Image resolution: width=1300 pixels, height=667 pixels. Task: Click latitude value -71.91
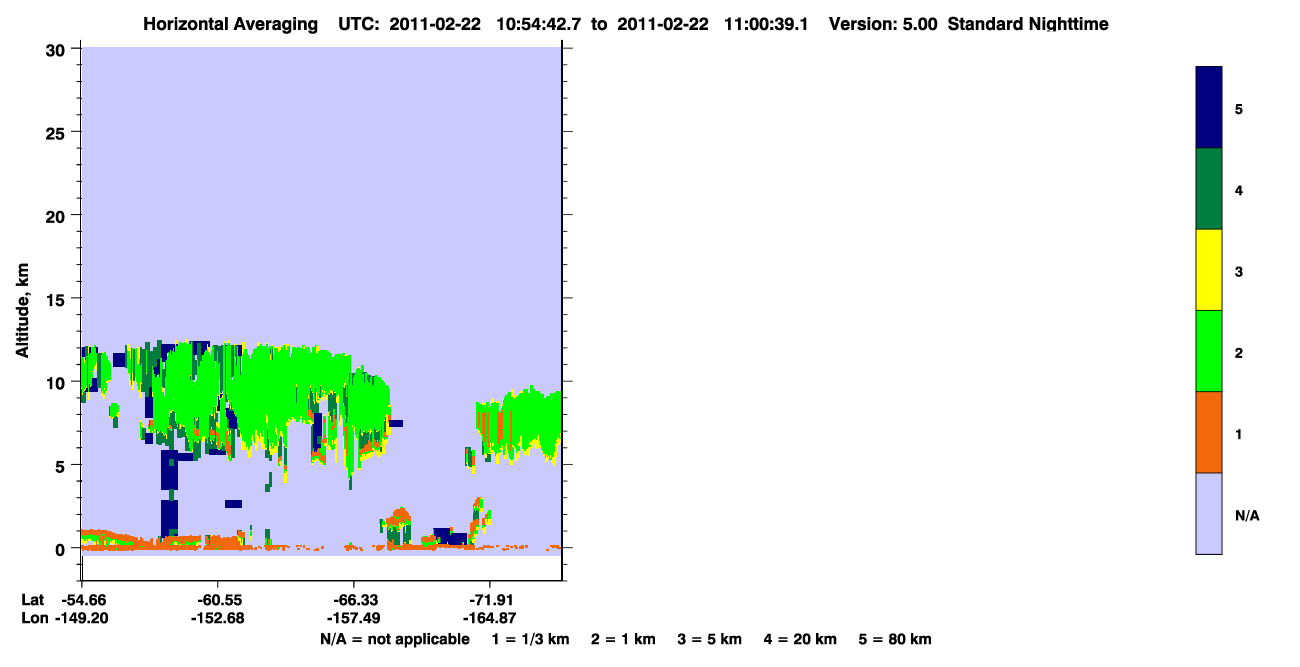tap(489, 600)
